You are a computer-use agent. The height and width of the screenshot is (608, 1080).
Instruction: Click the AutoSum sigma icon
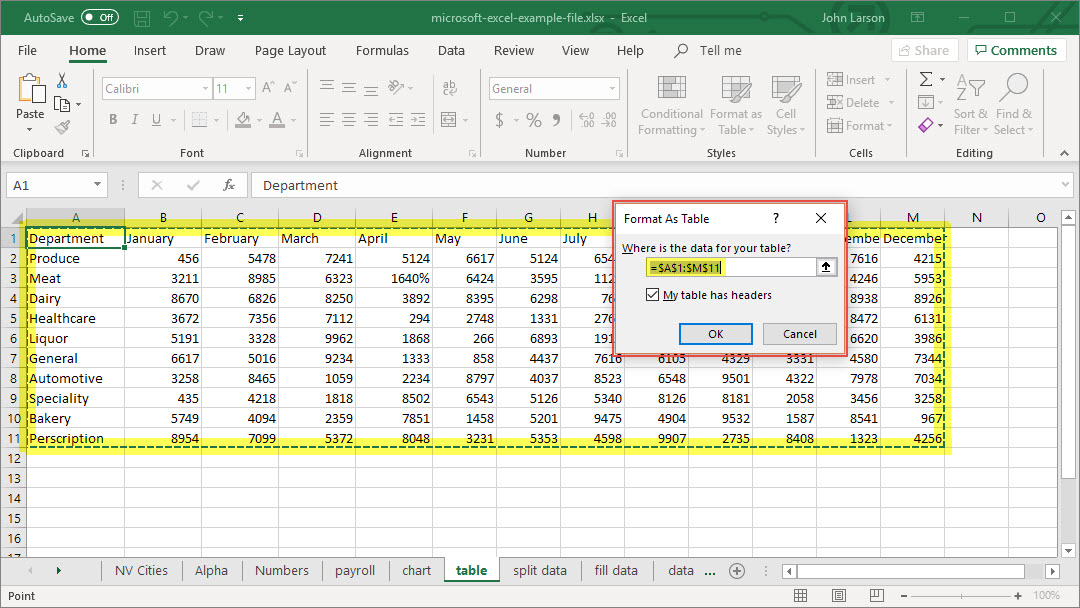926,79
